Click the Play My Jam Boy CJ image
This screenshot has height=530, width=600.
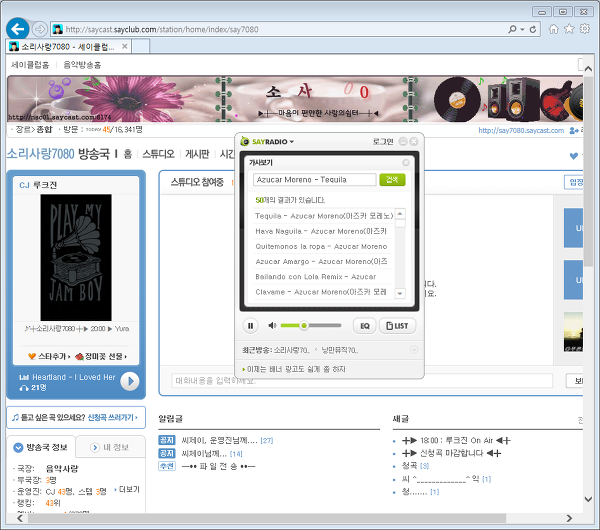tap(76, 257)
